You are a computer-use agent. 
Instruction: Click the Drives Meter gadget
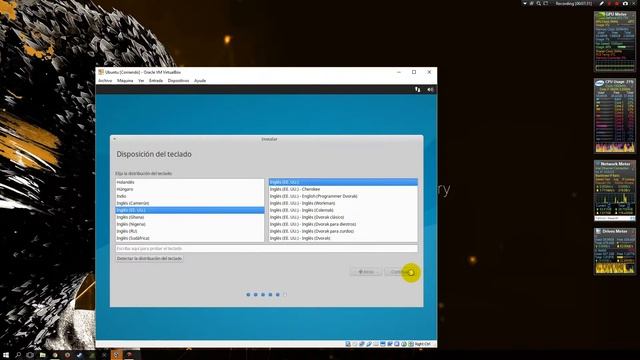pyautogui.click(x=615, y=251)
